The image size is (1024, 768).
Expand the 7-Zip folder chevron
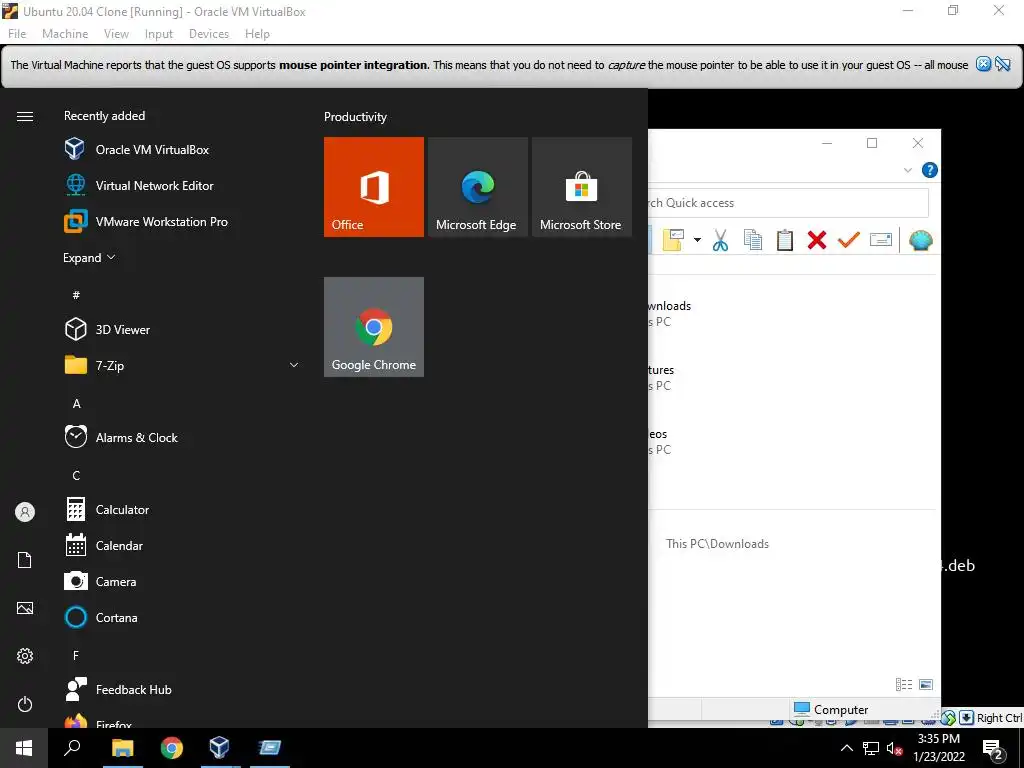point(294,365)
